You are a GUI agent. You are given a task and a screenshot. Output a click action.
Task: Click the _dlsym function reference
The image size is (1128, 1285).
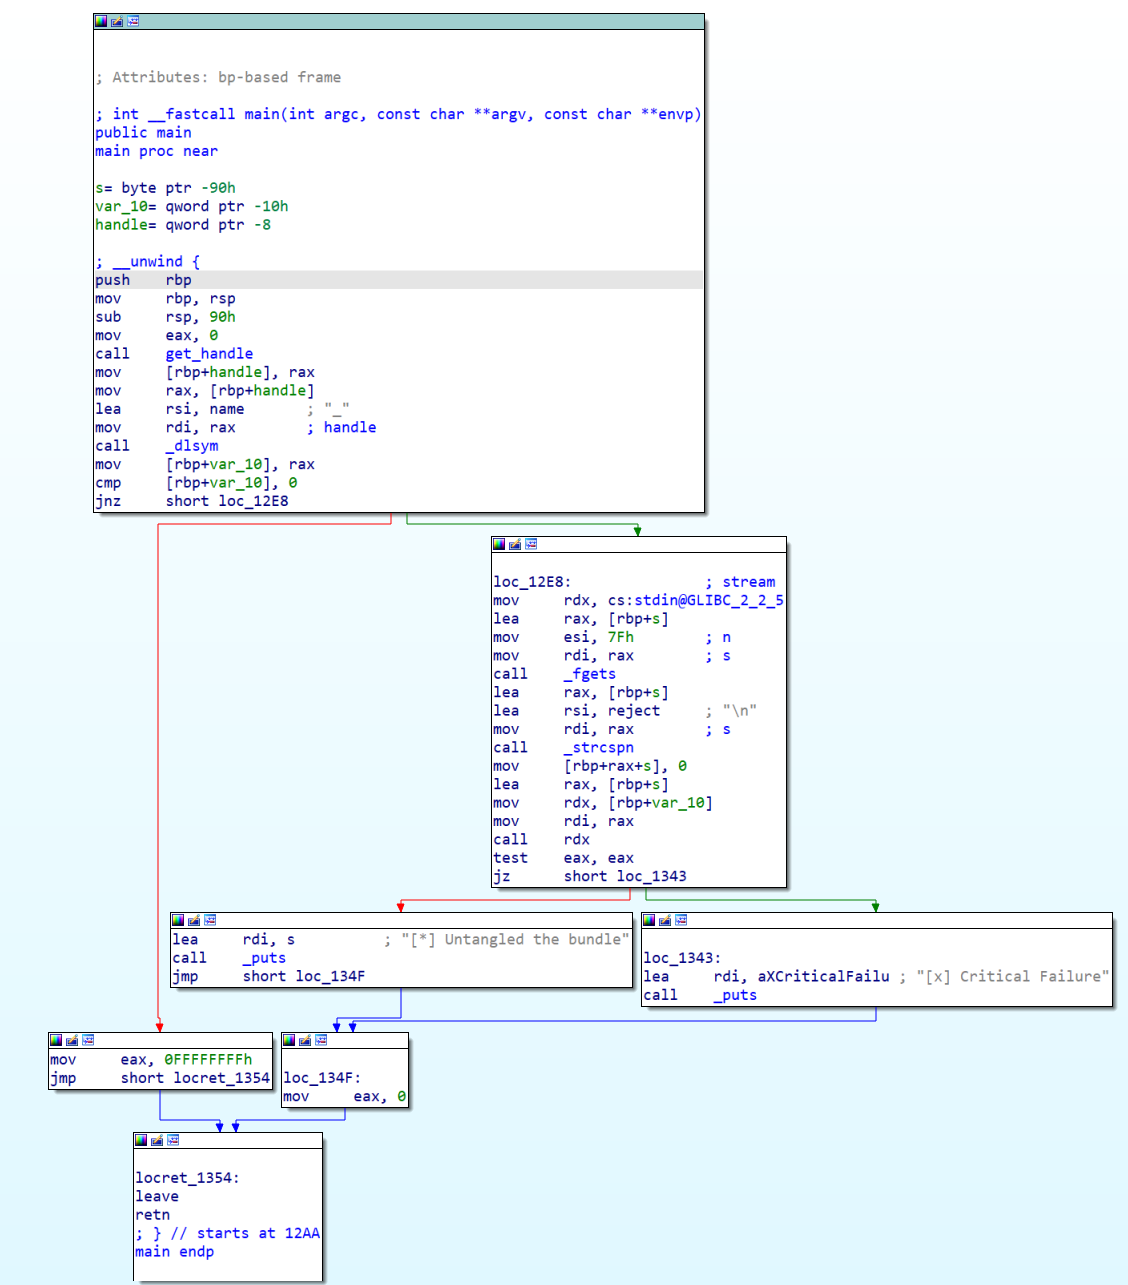coord(192,446)
